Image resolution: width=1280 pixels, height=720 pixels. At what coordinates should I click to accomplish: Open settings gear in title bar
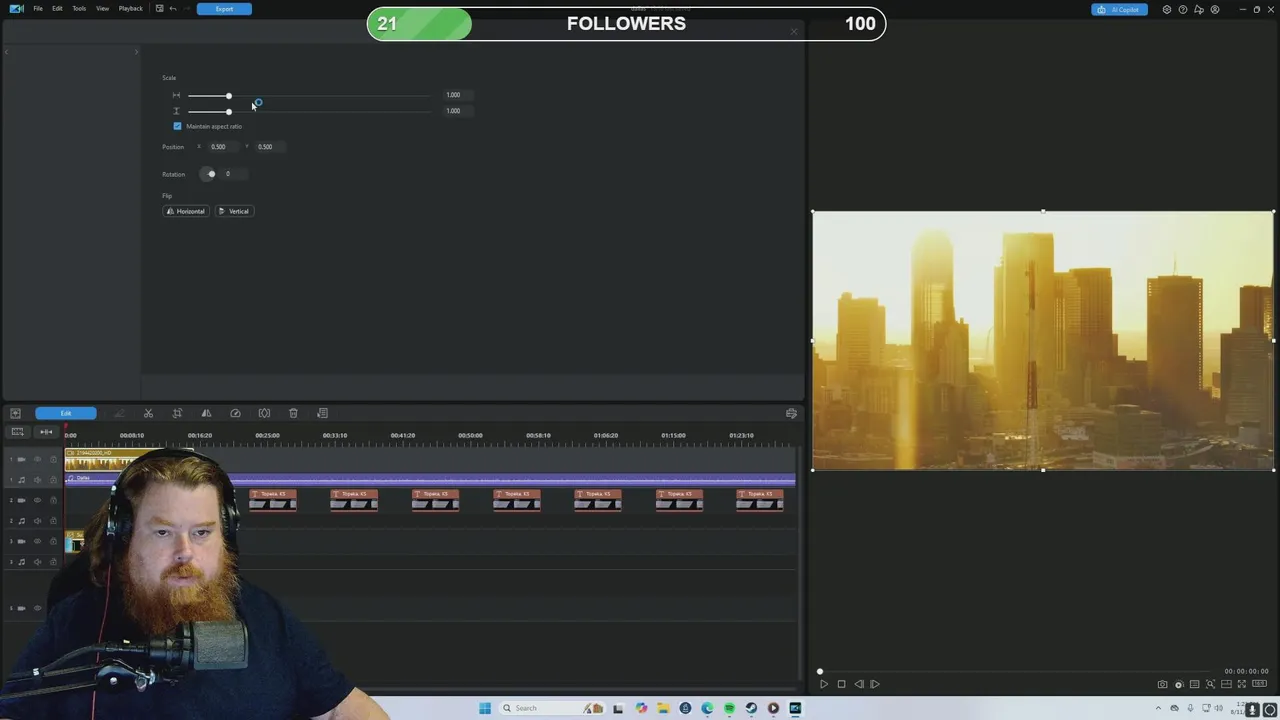click(x=1167, y=10)
